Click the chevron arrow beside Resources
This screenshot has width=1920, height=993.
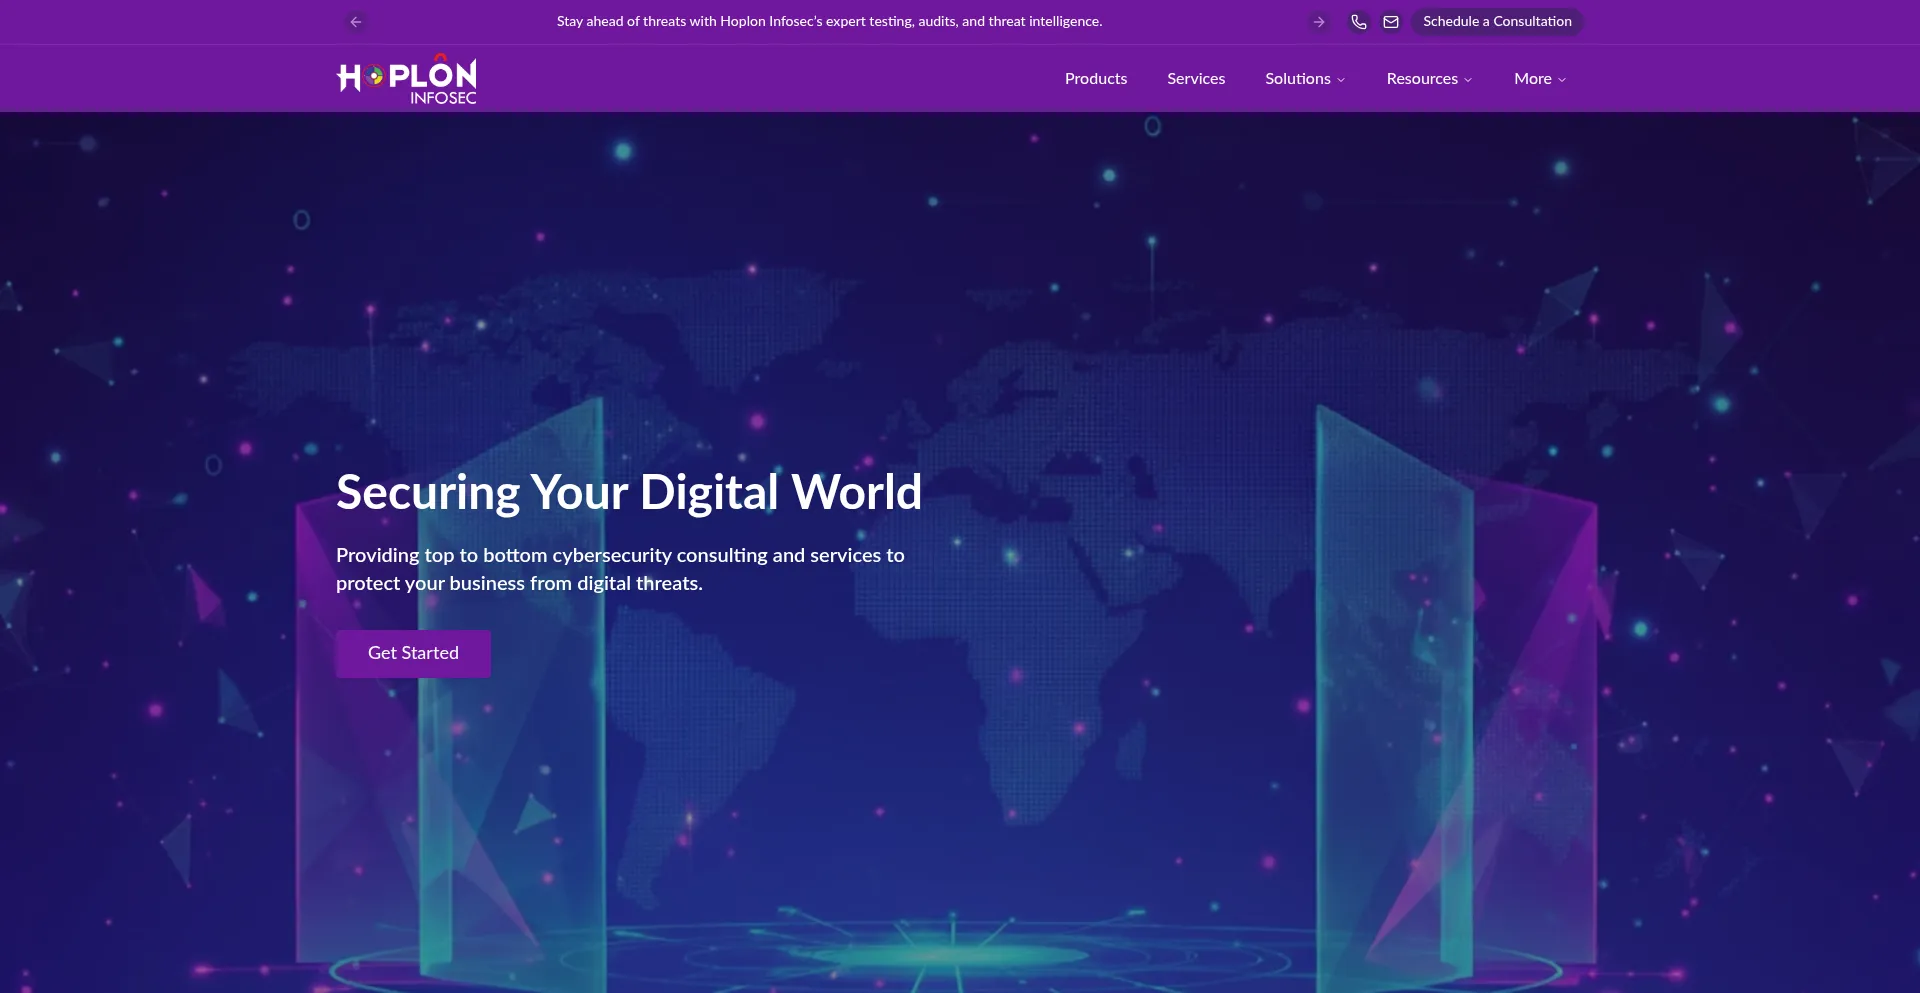pyautogui.click(x=1468, y=80)
